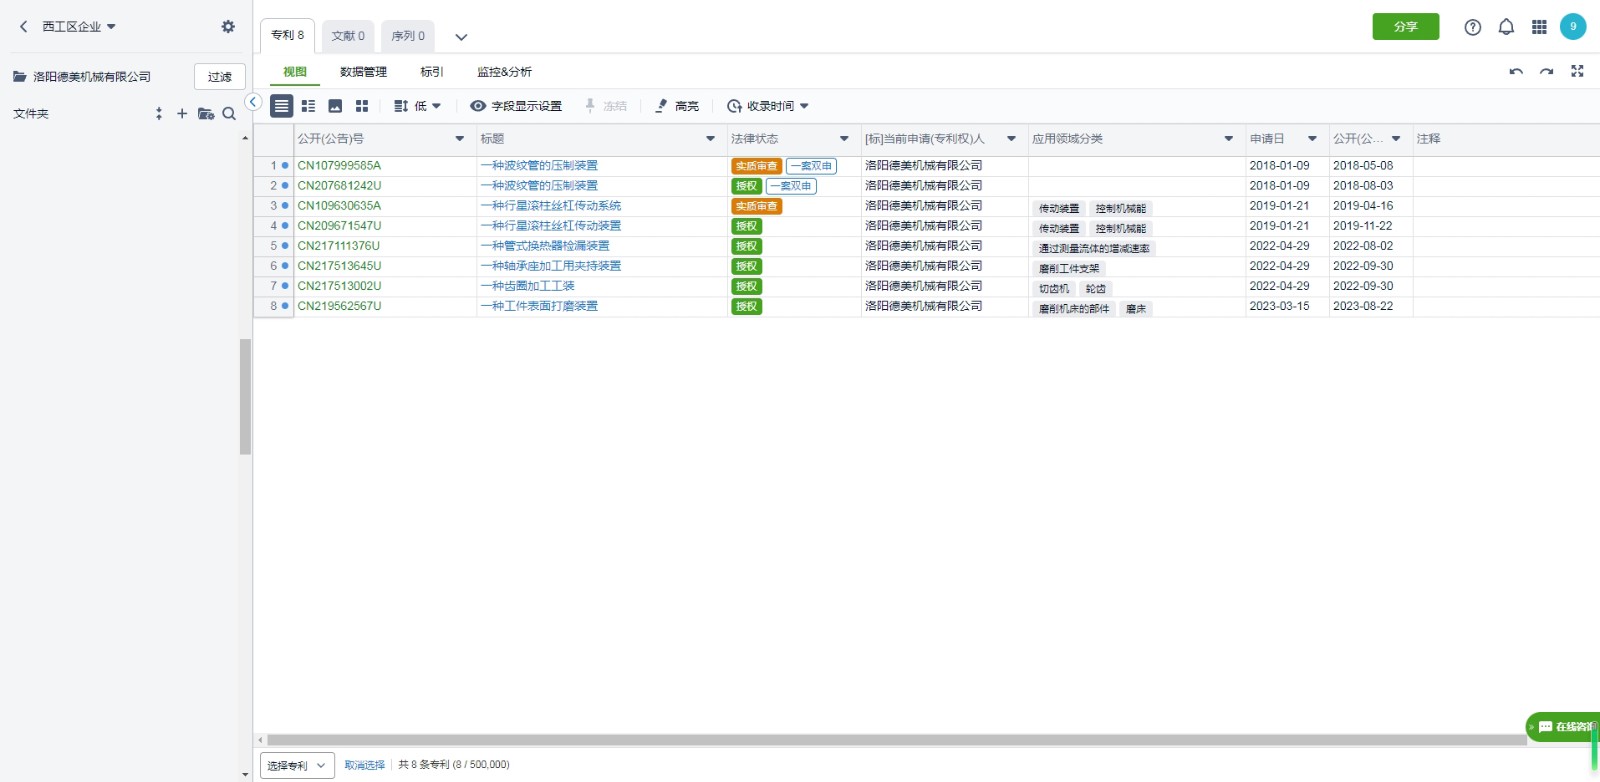This screenshot has height=782, width=1600.
Task: Click the 磨床 classification tag
Action: click(x=1136, y=308)
